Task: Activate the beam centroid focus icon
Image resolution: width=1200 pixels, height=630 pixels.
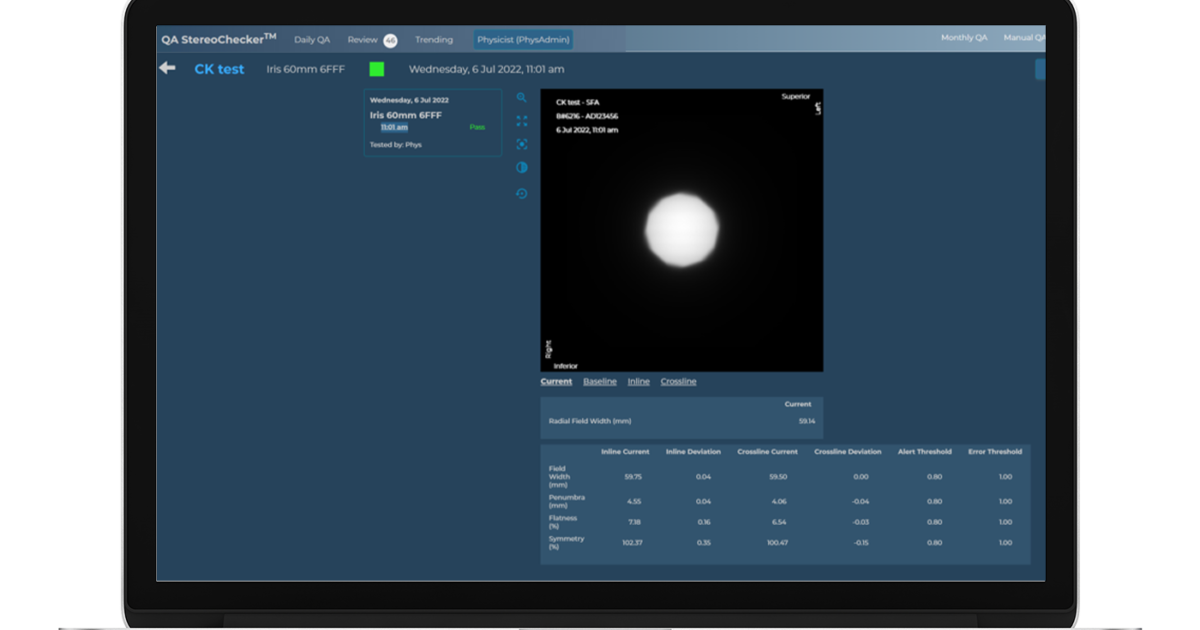Action: point(521,144)
